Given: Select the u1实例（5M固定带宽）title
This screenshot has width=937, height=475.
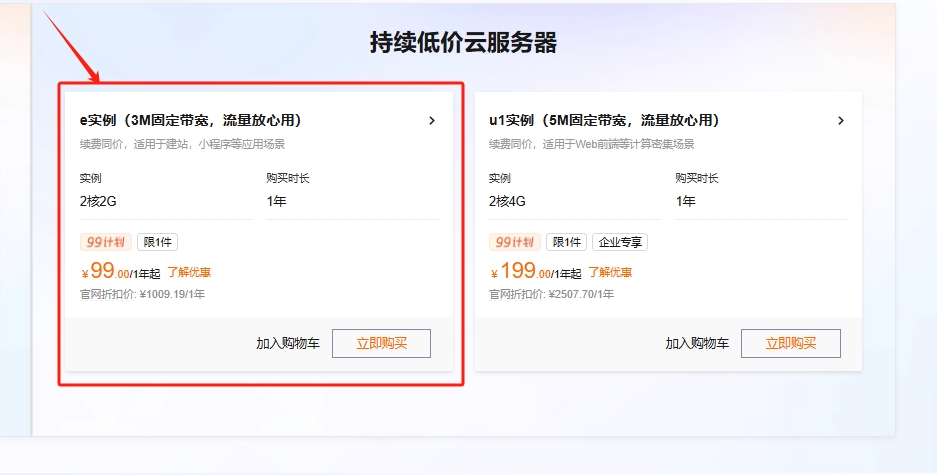Looking at the screenshot, I should [604, 121].
